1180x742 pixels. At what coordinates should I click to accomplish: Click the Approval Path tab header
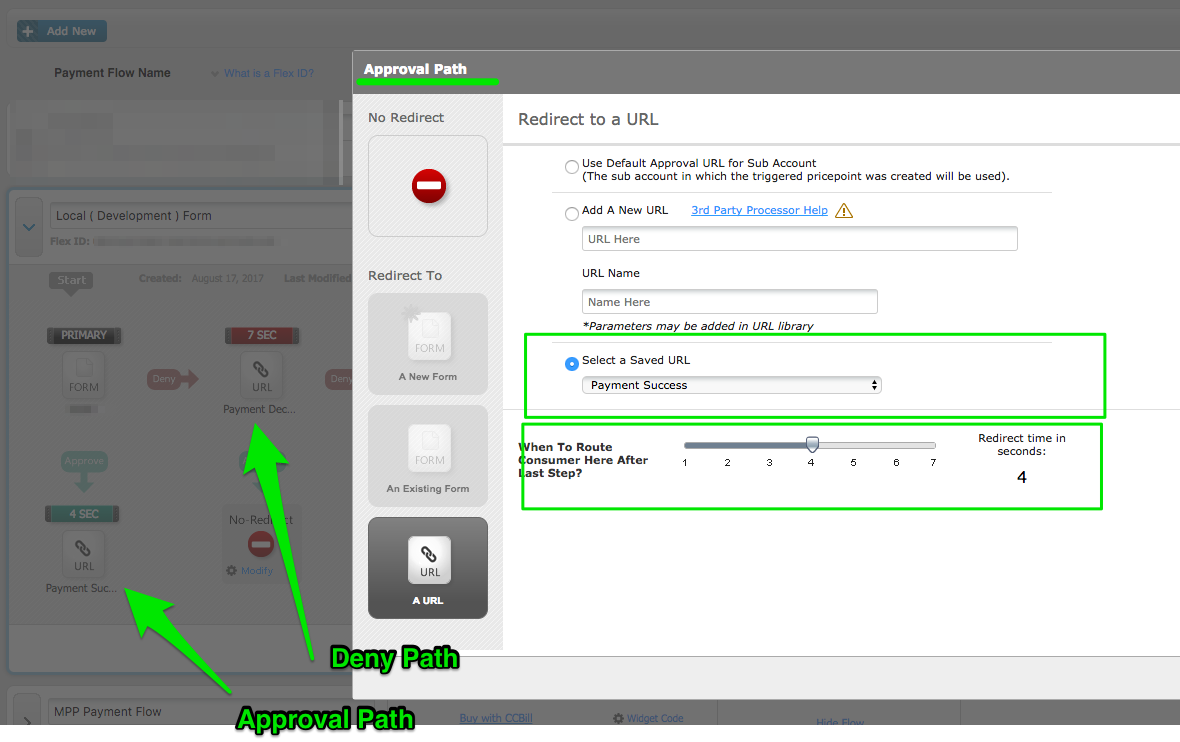[x=415, y=69]
